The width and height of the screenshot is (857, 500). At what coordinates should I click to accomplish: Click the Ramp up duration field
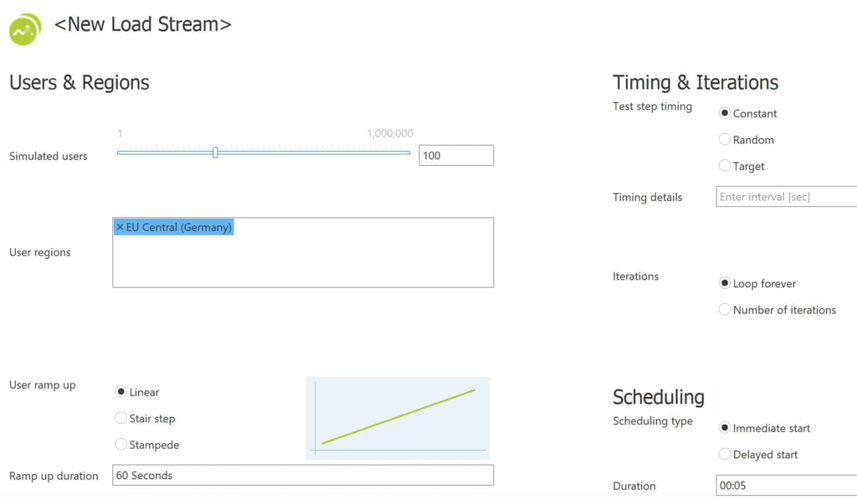303,475
